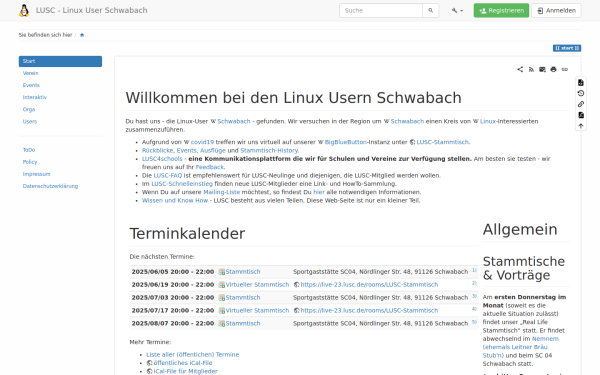Viewport: 600px width, 375px height.
Task: Follow the Linux Wikipedia link
Action: click(x=488, y=121)
